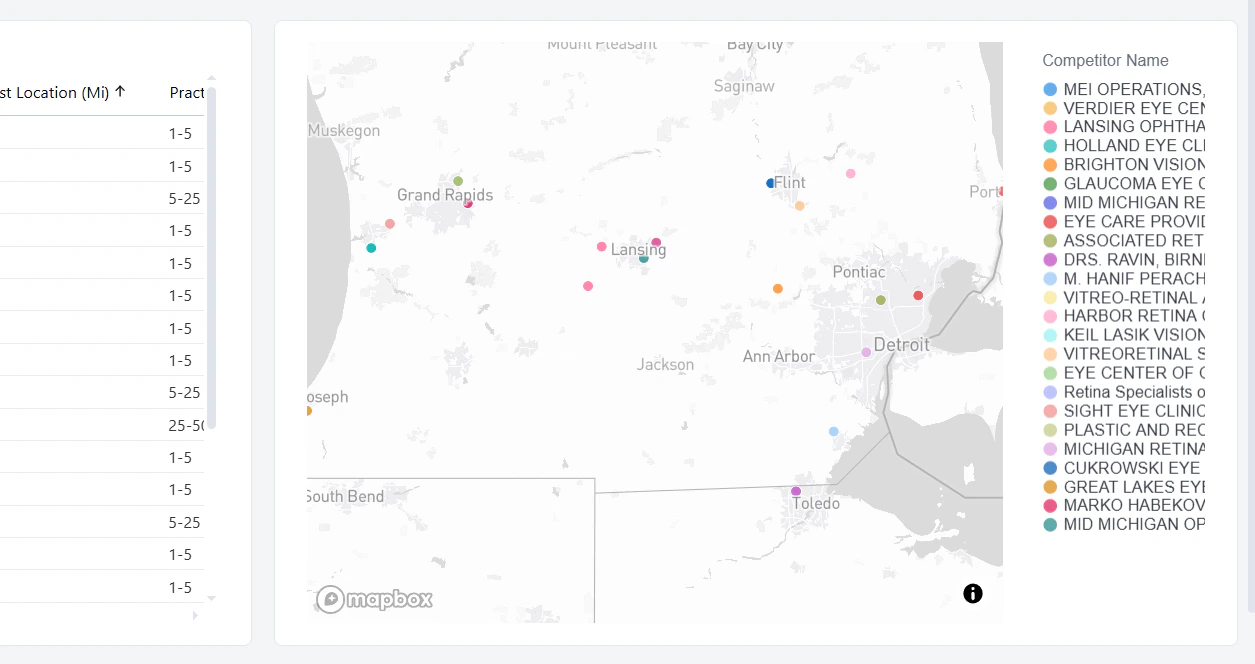Select the magenta dot northeast of Lansing
This screenshot has height=664, width=1255.
[656, 242]
